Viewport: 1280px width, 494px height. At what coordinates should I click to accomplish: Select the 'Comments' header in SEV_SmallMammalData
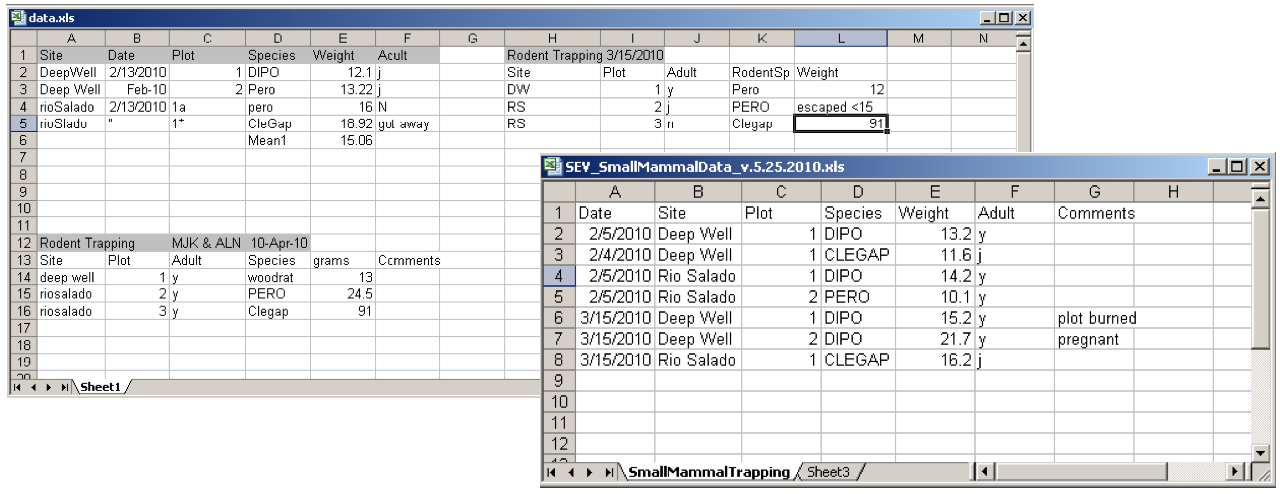[x=1094, y=213]
